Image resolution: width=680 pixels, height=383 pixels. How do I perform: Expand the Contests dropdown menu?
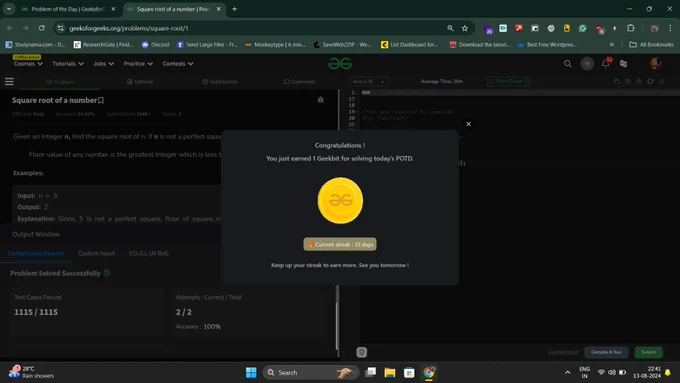[x=178, y=64]
